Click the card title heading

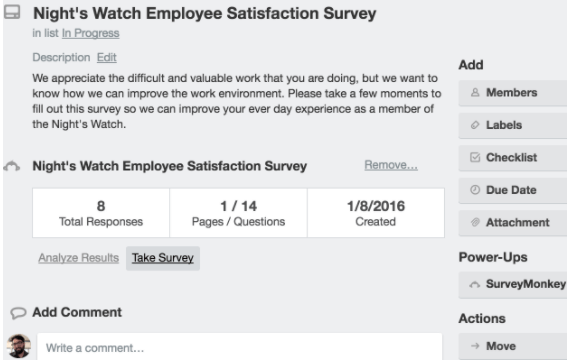(x=205, y=13)
